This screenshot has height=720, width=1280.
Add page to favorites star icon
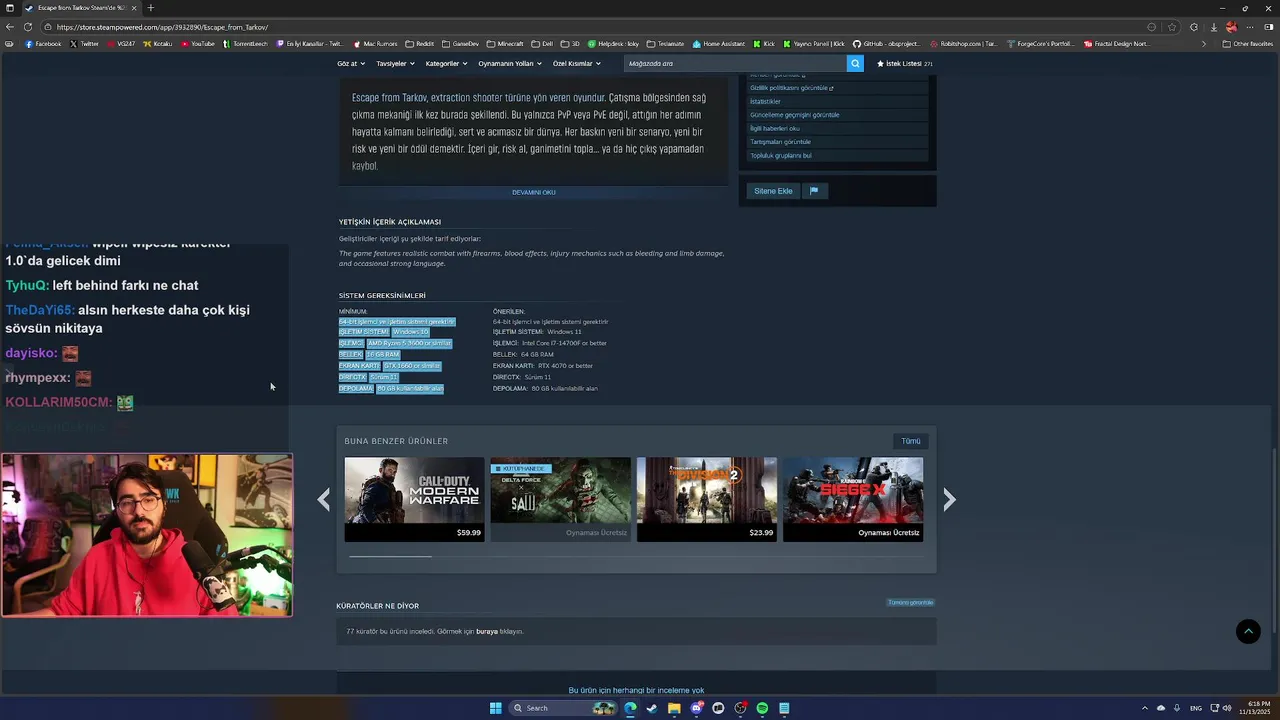click(x=1172, y=27)
